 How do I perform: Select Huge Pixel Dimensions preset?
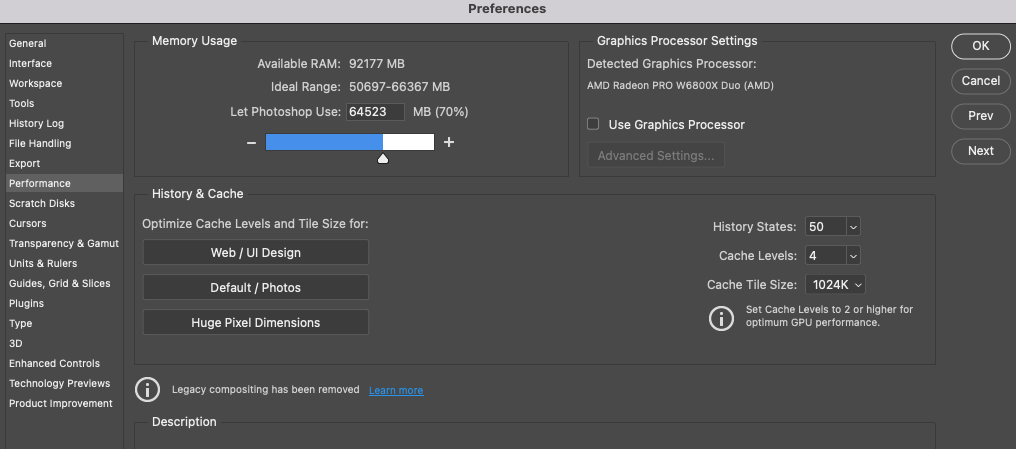tap(255, 323)
